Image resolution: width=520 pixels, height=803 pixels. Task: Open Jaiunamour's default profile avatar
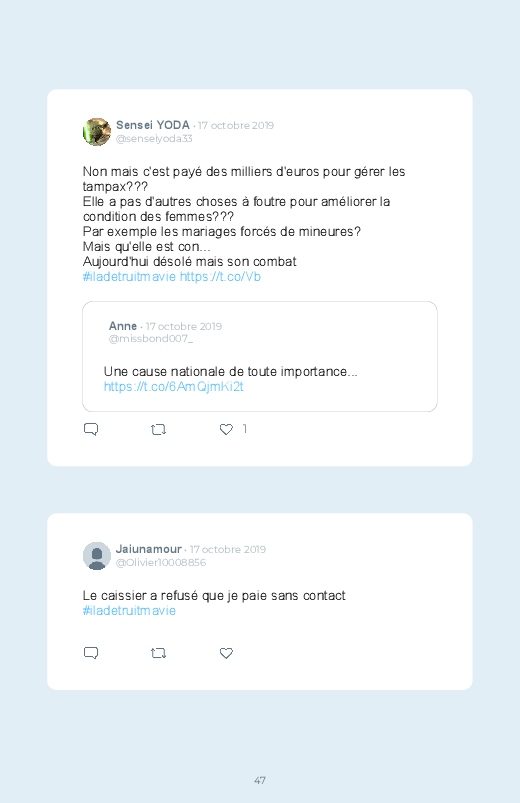(x=97, y=556)
